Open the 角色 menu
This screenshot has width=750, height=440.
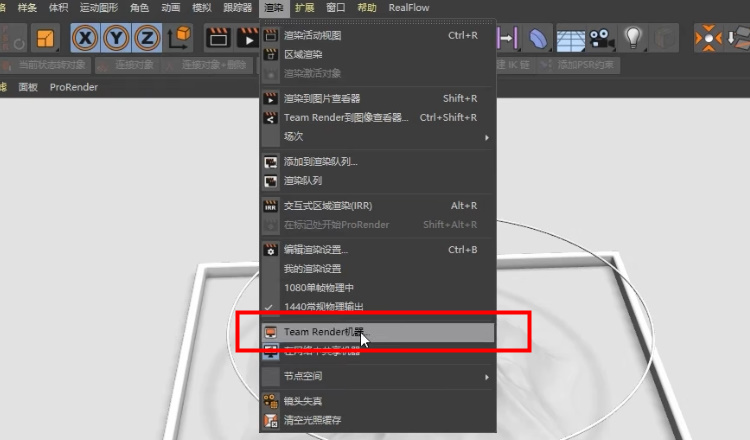[x=139, y=8]
